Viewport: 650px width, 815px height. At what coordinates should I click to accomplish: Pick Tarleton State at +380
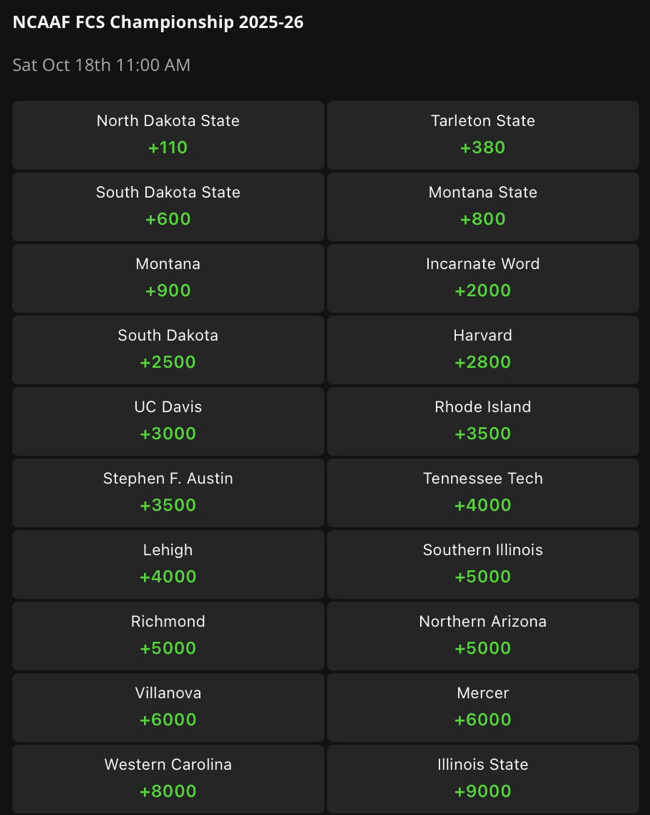point(483,135)
